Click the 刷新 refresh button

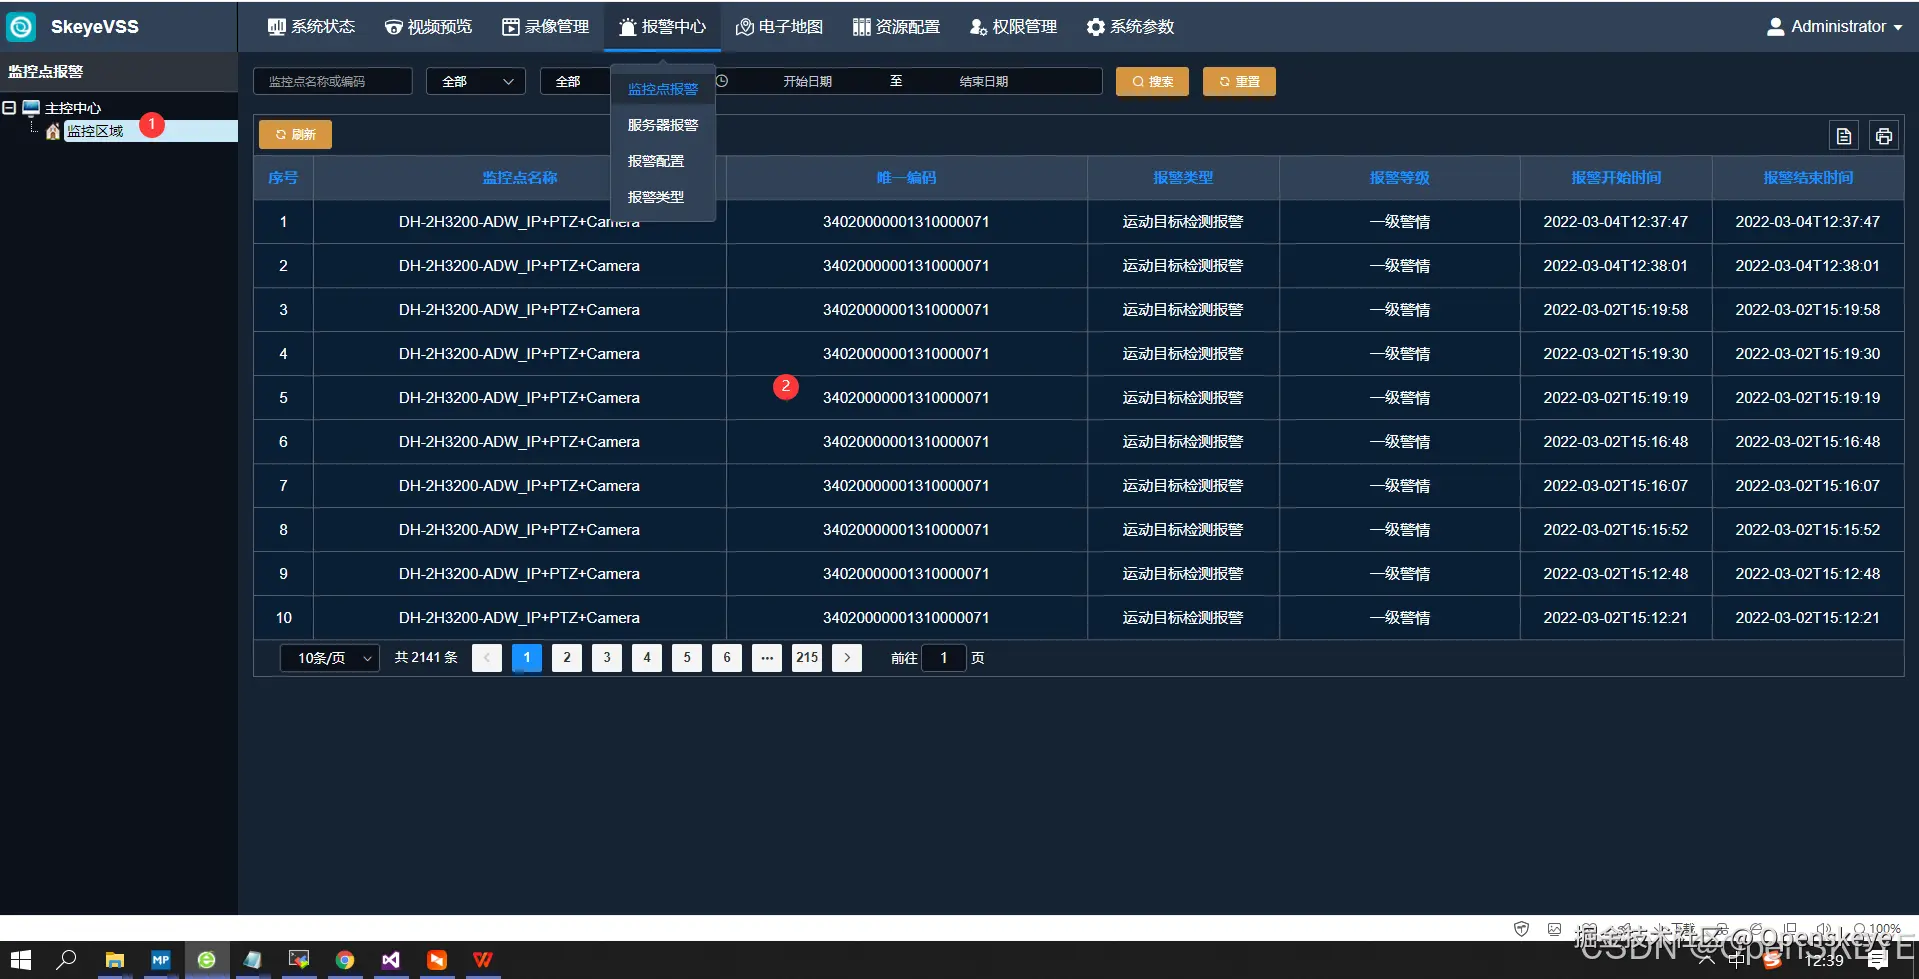(295, 134)
